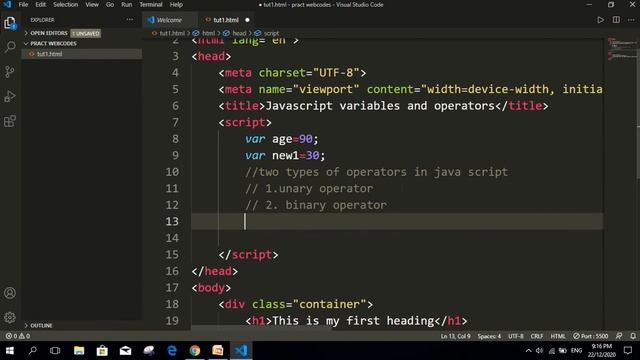Split the editor to the right

(x=616, y=20)
